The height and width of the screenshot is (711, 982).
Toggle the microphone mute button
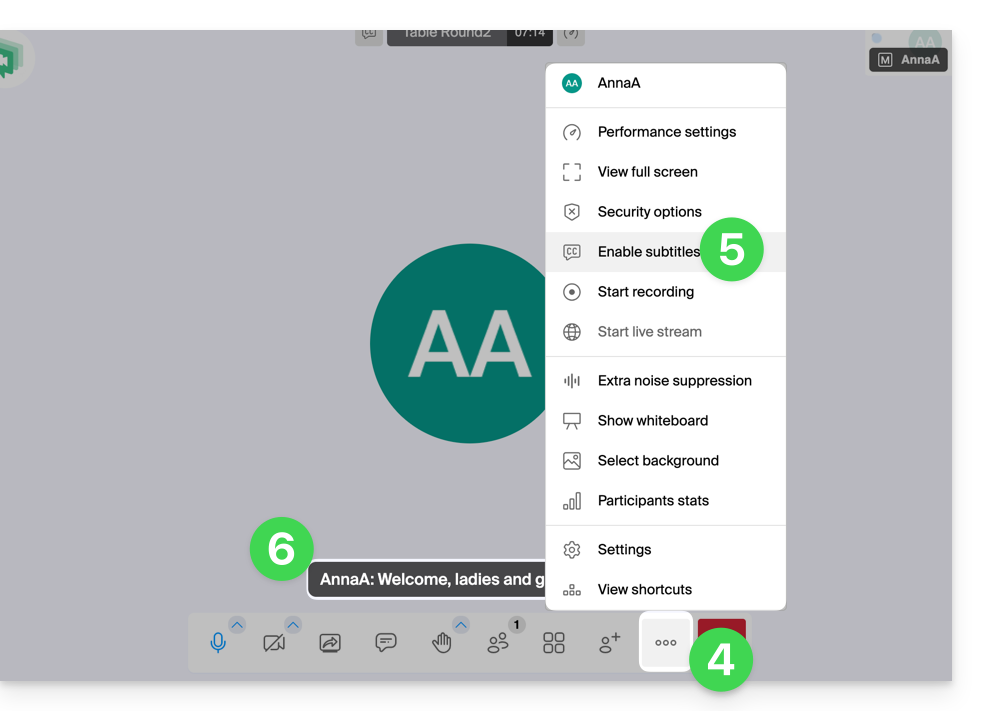click(x=218, y=643)
